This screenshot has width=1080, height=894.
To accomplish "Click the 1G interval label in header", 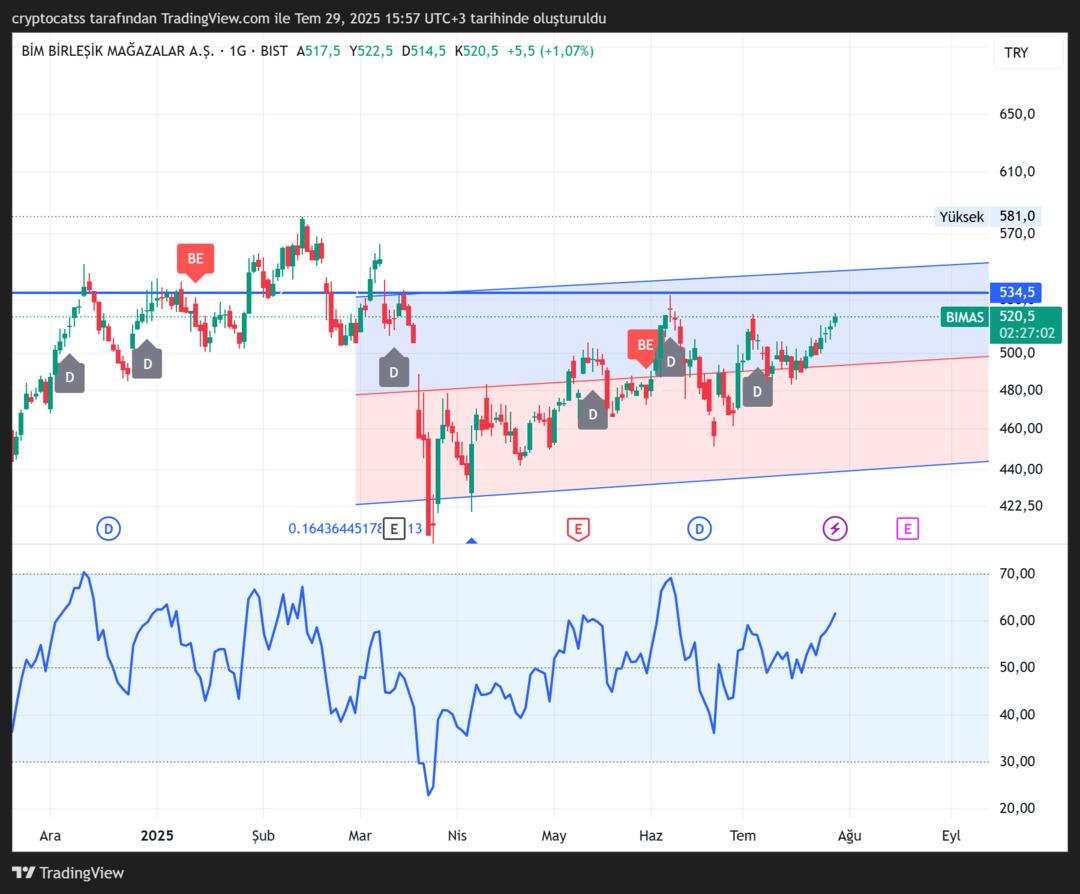I will pyautogui.click(x=238, y=51).
